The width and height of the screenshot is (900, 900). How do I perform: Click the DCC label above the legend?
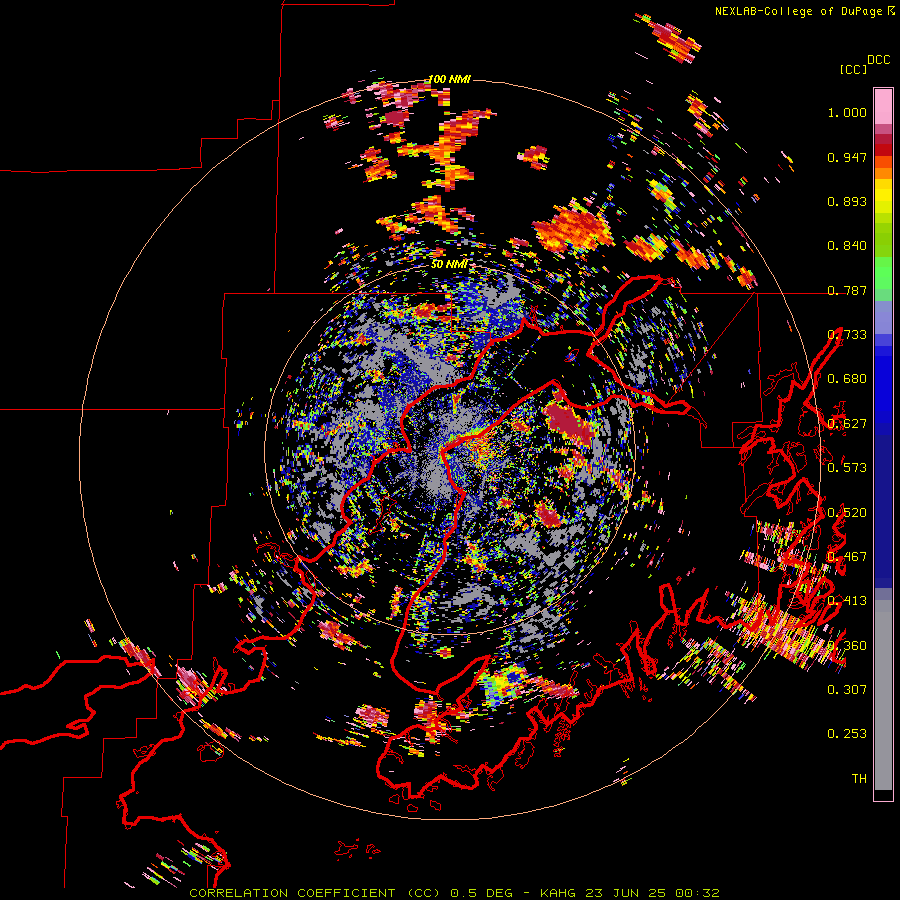coord(878,60)
